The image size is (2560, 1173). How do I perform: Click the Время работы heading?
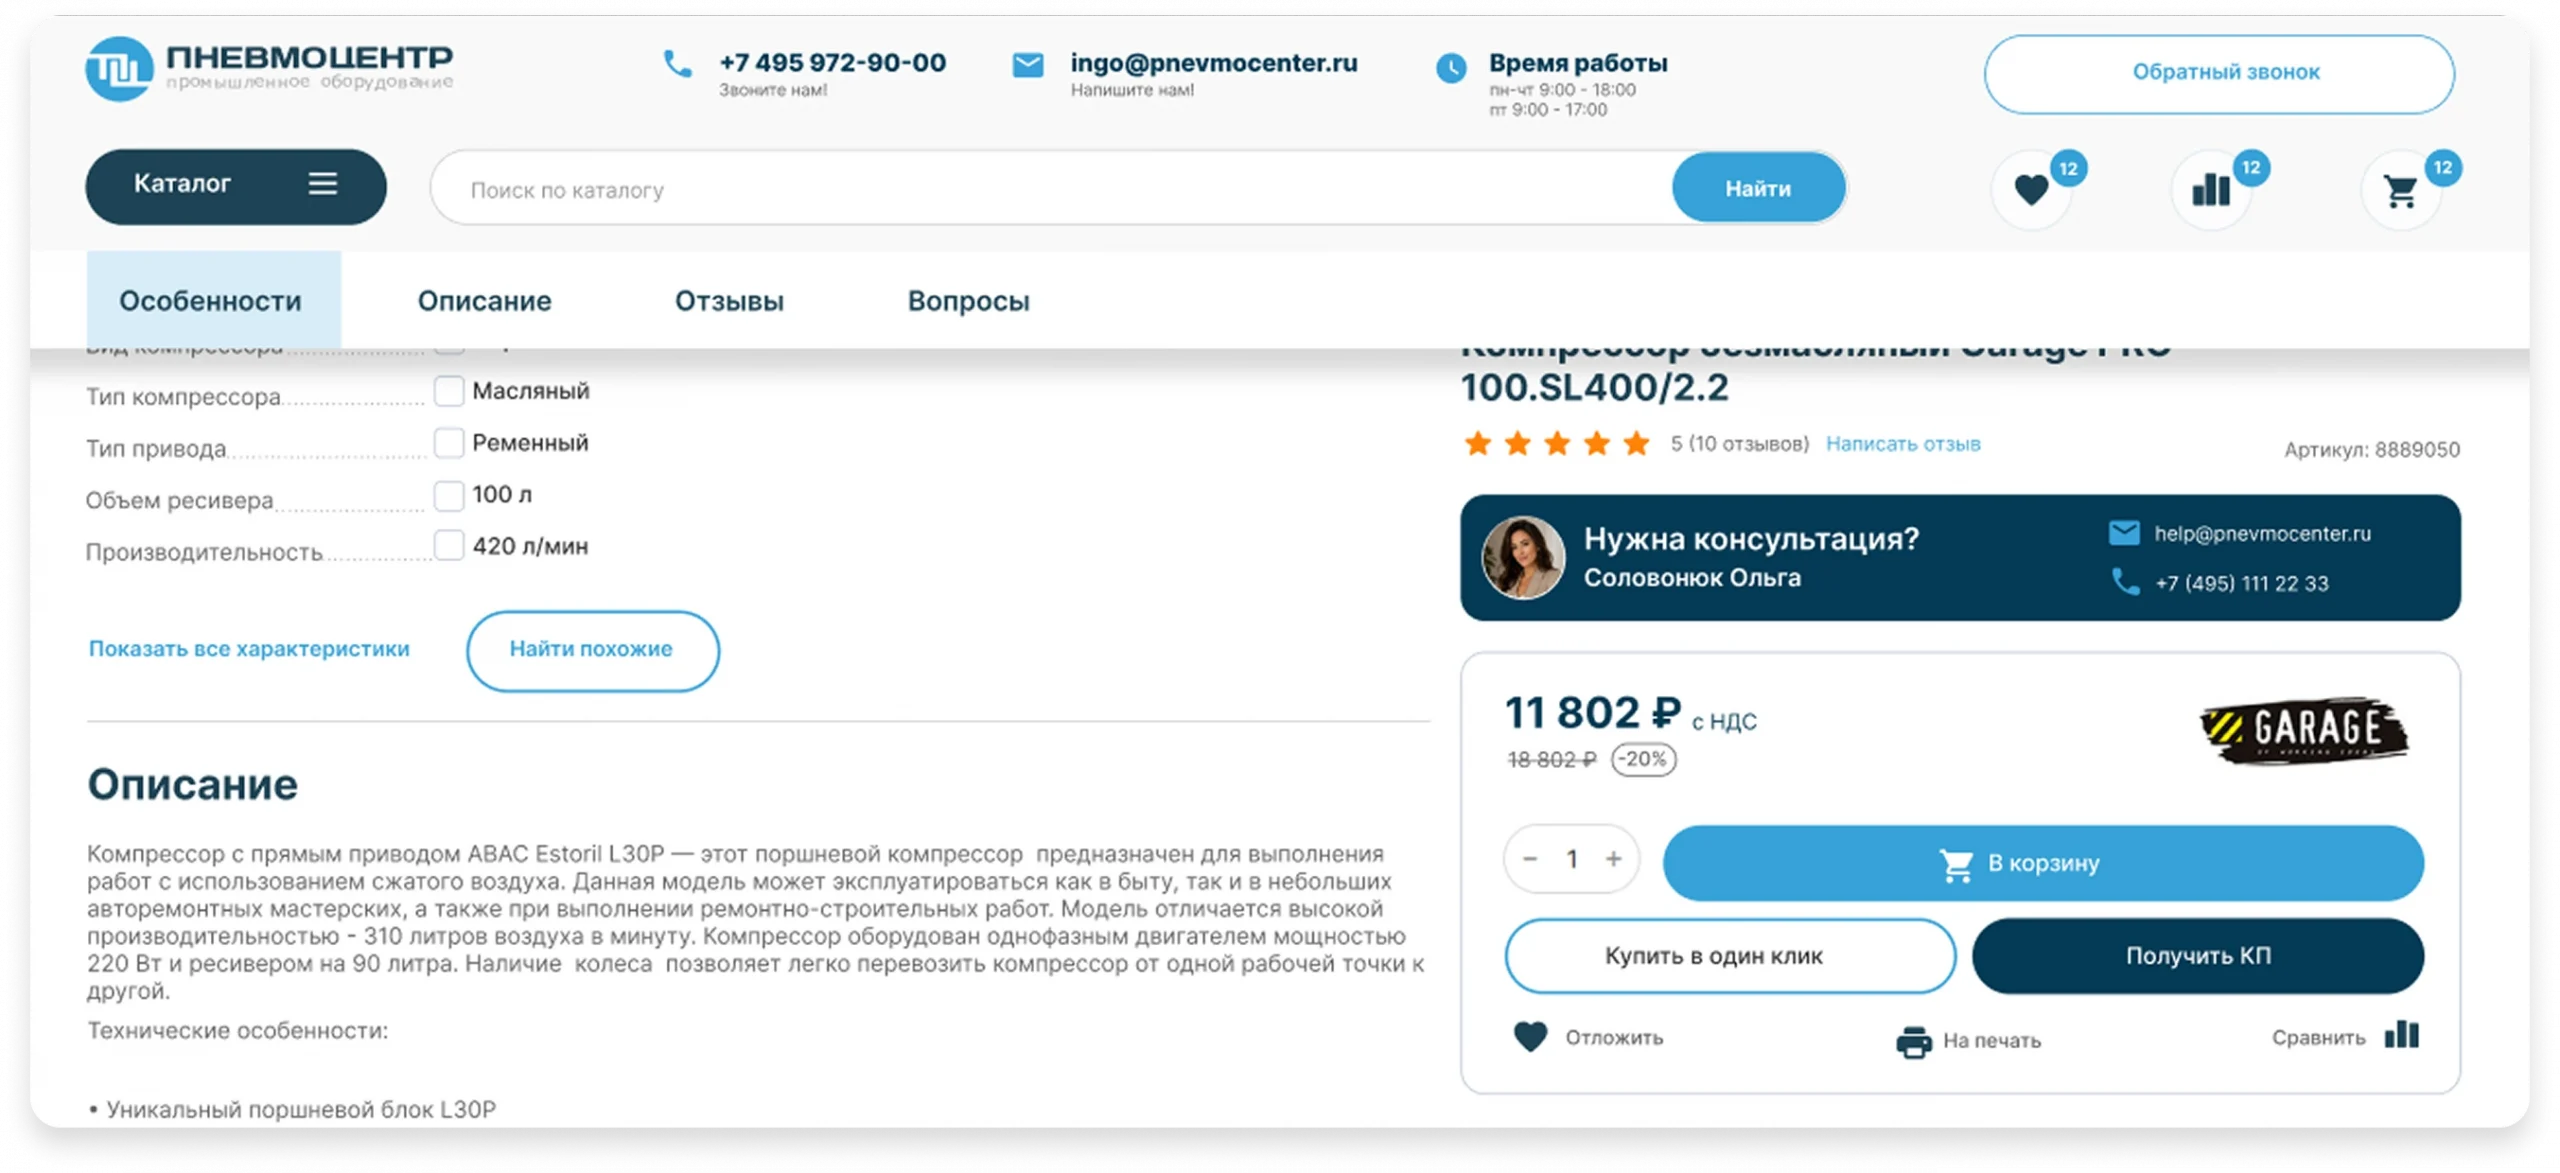(1577, 62)
